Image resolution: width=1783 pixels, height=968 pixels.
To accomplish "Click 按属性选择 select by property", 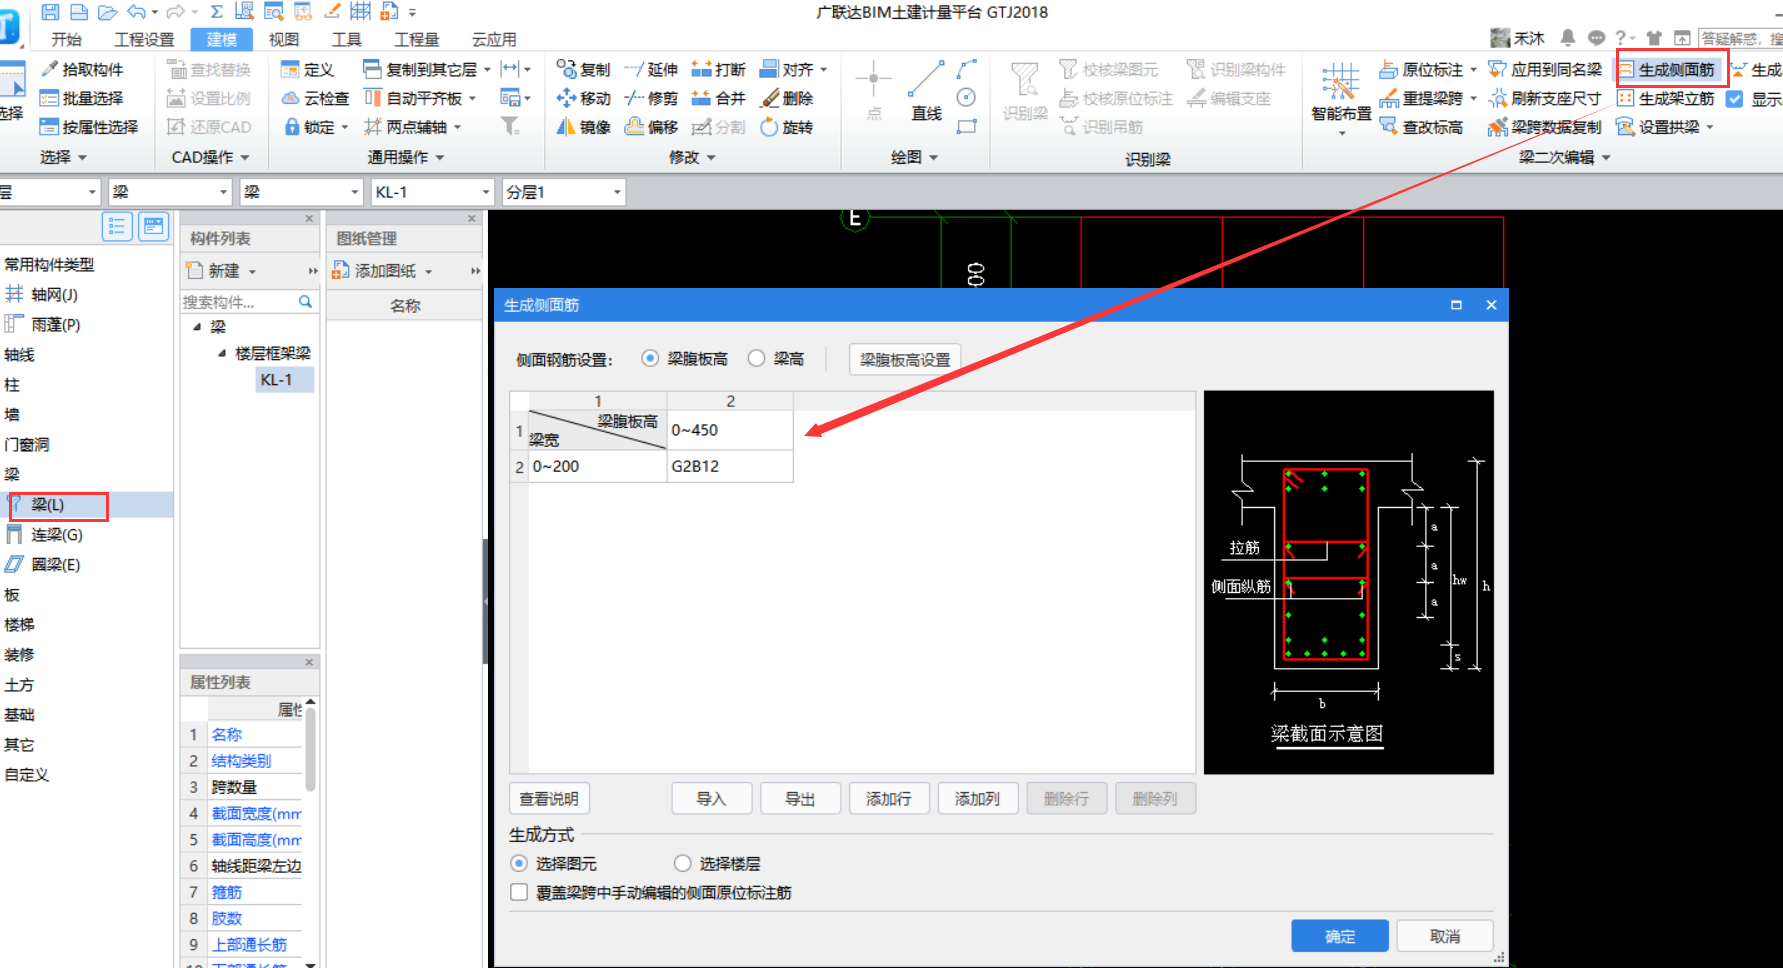I will coord(89,127).
